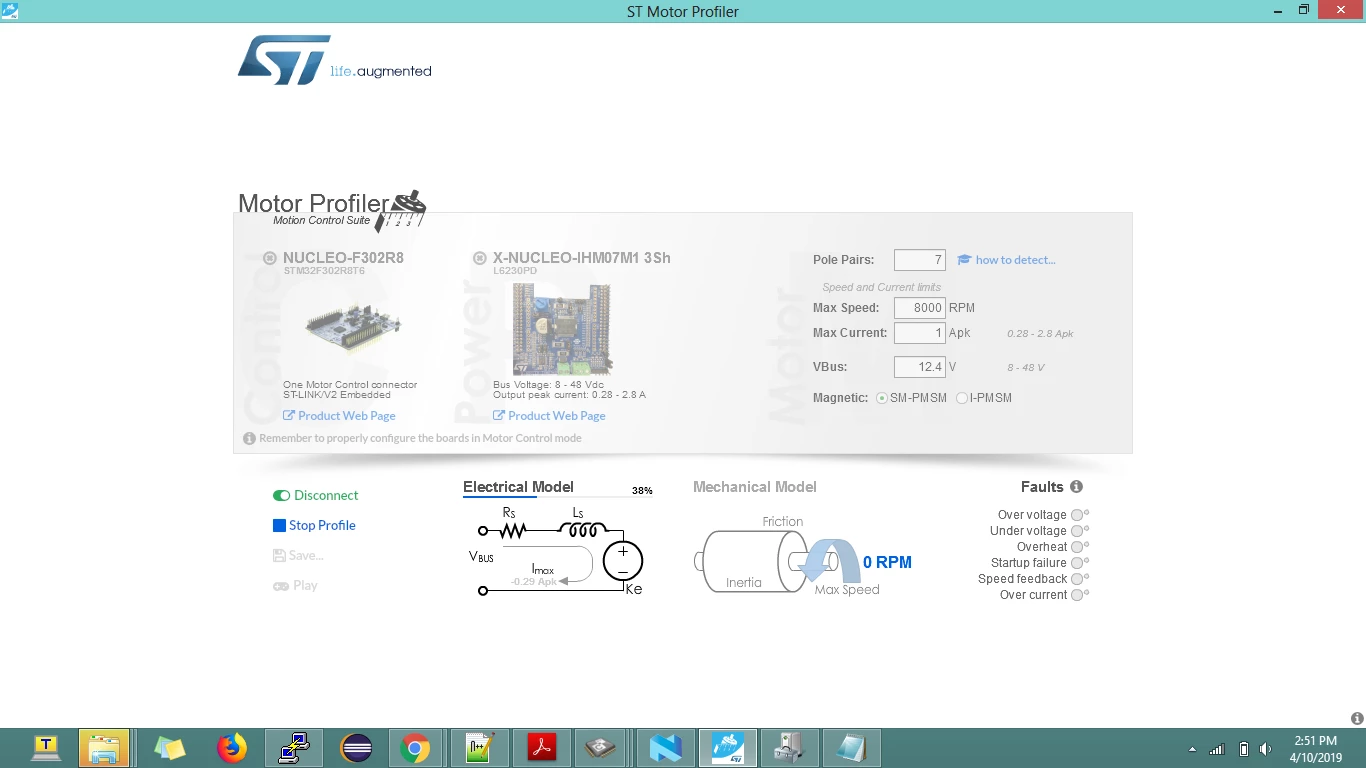1366x768 pixels.
Task: Open the blue N app on the taskbar
Action: [665, 748]
